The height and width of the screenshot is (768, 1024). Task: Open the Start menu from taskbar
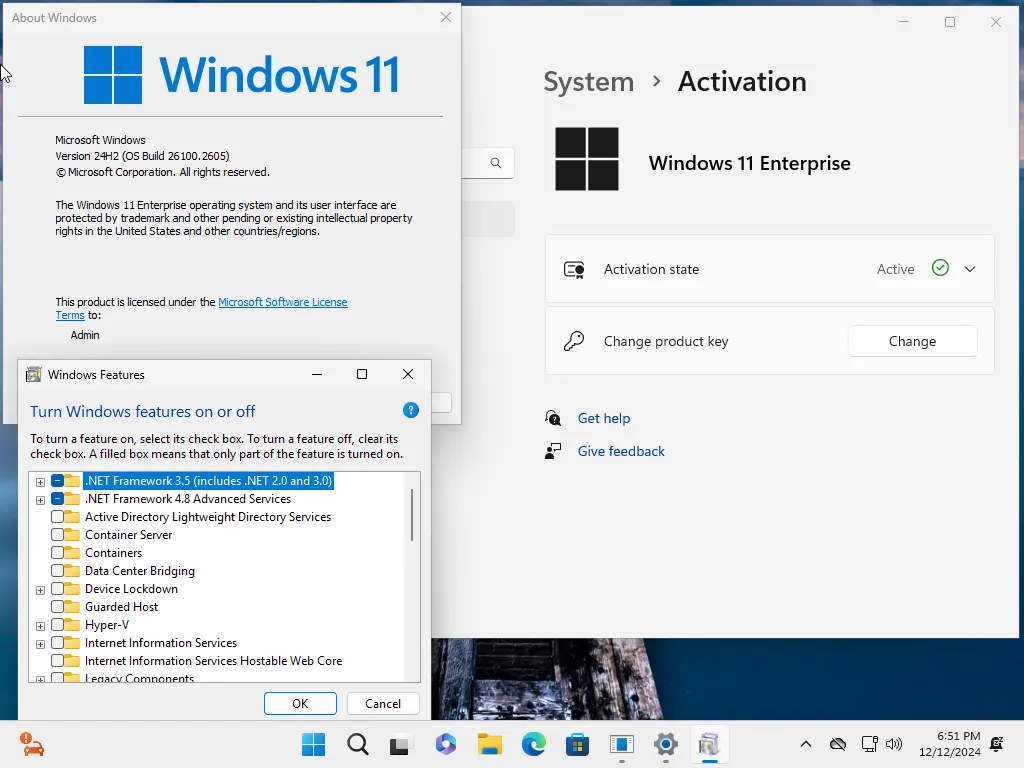[x=313, y=744]
